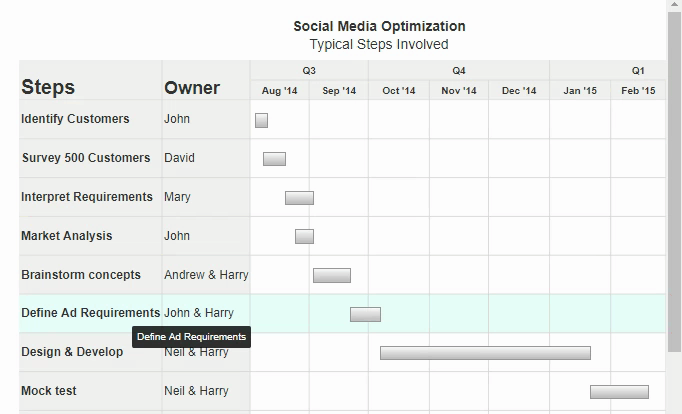Click the Q3 quarter header
This screenshot has height=414, width=682.
point(309,71)
